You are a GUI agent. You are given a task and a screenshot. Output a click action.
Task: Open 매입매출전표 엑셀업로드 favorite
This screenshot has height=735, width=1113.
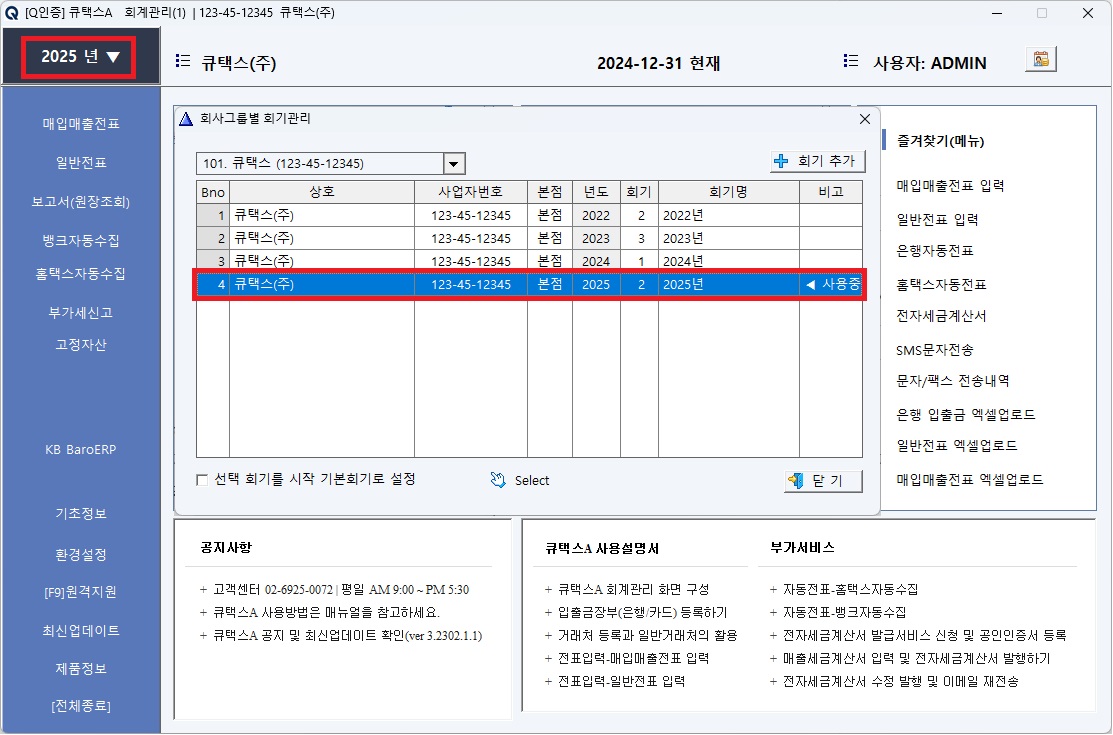[970, 479]
